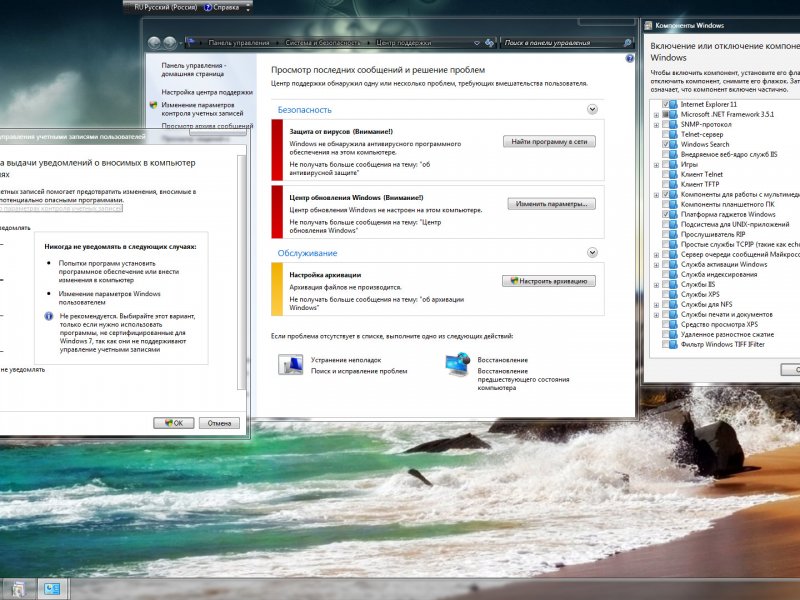Click the Служба индексирования component icon
Screen dimensions: 800x600
tap(673, 274)
